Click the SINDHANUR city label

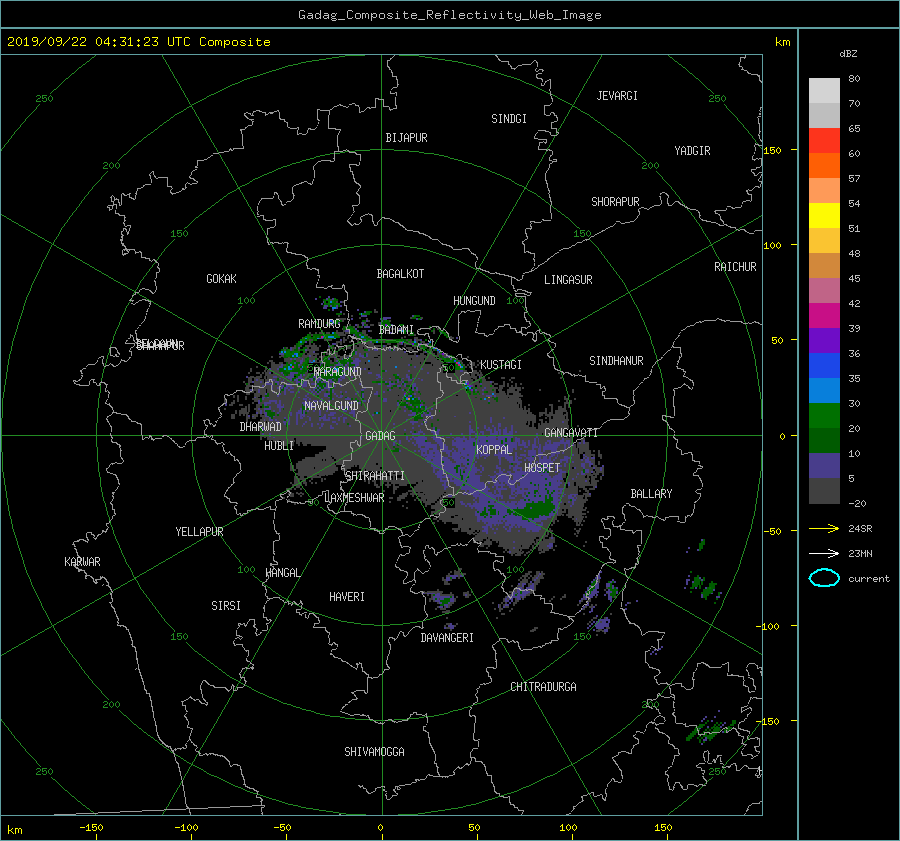[616, 361]
